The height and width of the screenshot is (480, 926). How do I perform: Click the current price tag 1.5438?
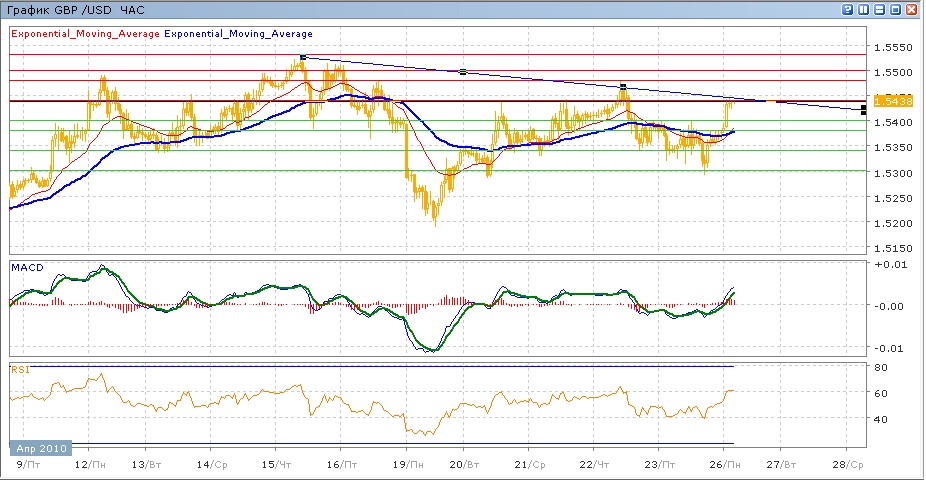[x=892, y=101]
